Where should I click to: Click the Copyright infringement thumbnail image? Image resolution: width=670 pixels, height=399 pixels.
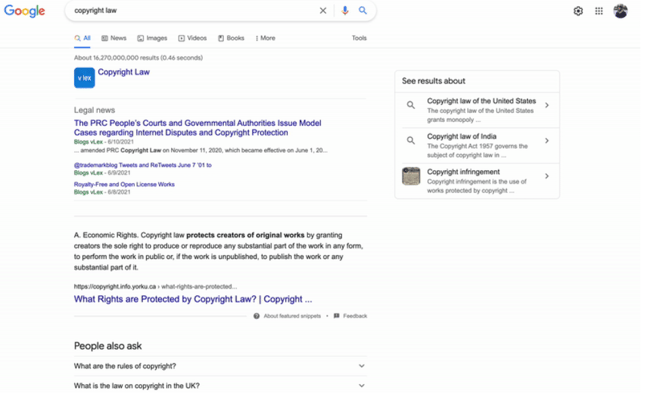411,176
